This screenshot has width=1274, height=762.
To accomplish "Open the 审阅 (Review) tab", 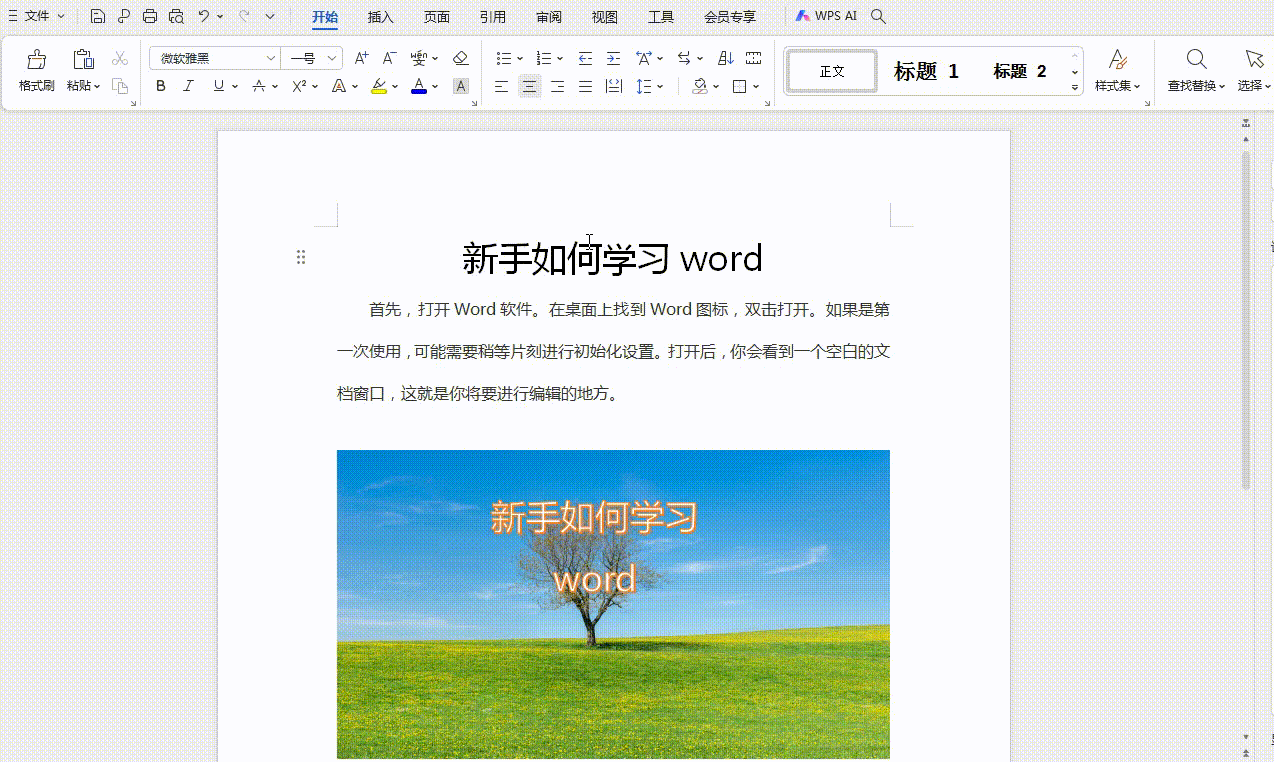I will pos(548,17).
